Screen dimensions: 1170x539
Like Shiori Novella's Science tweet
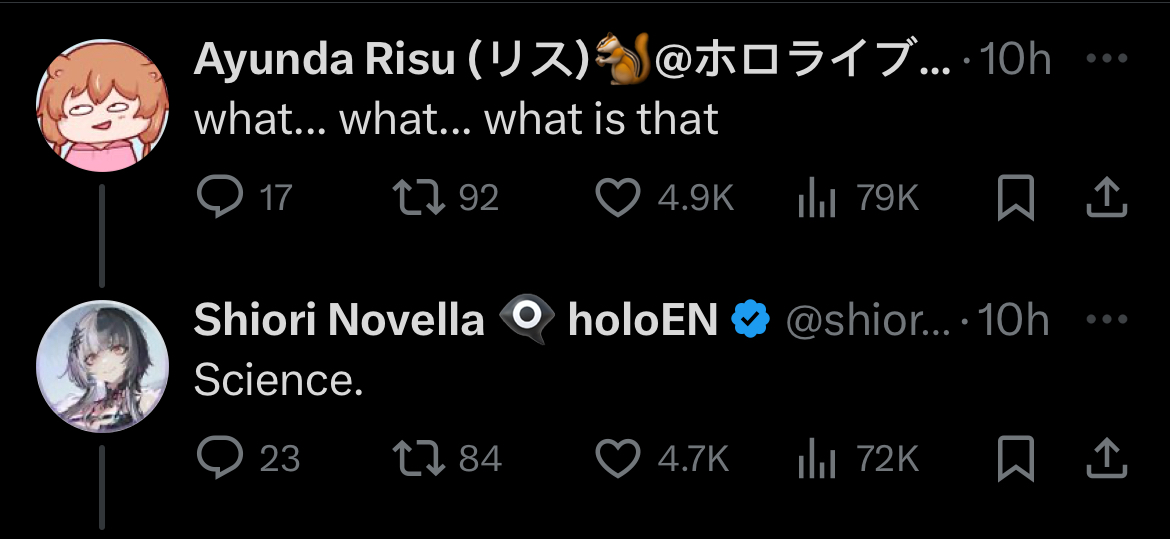[x=618, y=458]
